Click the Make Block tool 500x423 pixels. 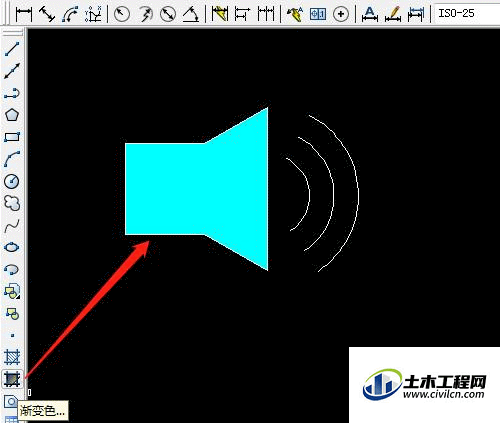tap(12, 313)
